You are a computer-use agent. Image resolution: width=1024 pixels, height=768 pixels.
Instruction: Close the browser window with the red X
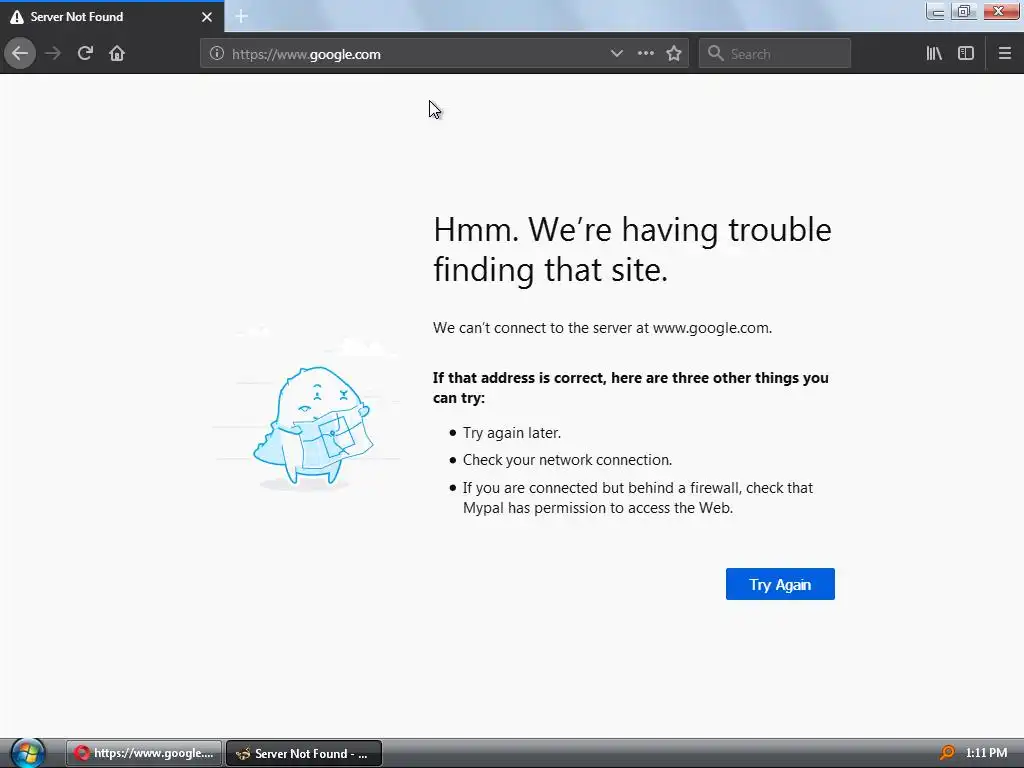pos(999,11)
